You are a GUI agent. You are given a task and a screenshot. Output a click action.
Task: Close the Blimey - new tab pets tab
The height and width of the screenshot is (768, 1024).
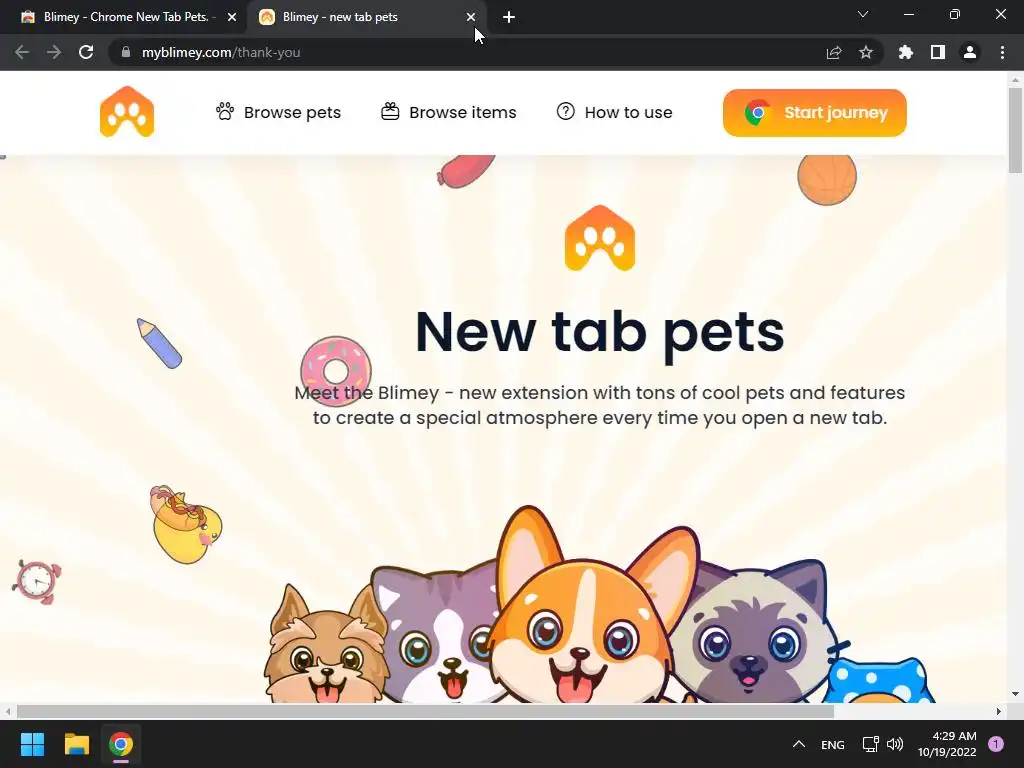[x=470, y=18]
